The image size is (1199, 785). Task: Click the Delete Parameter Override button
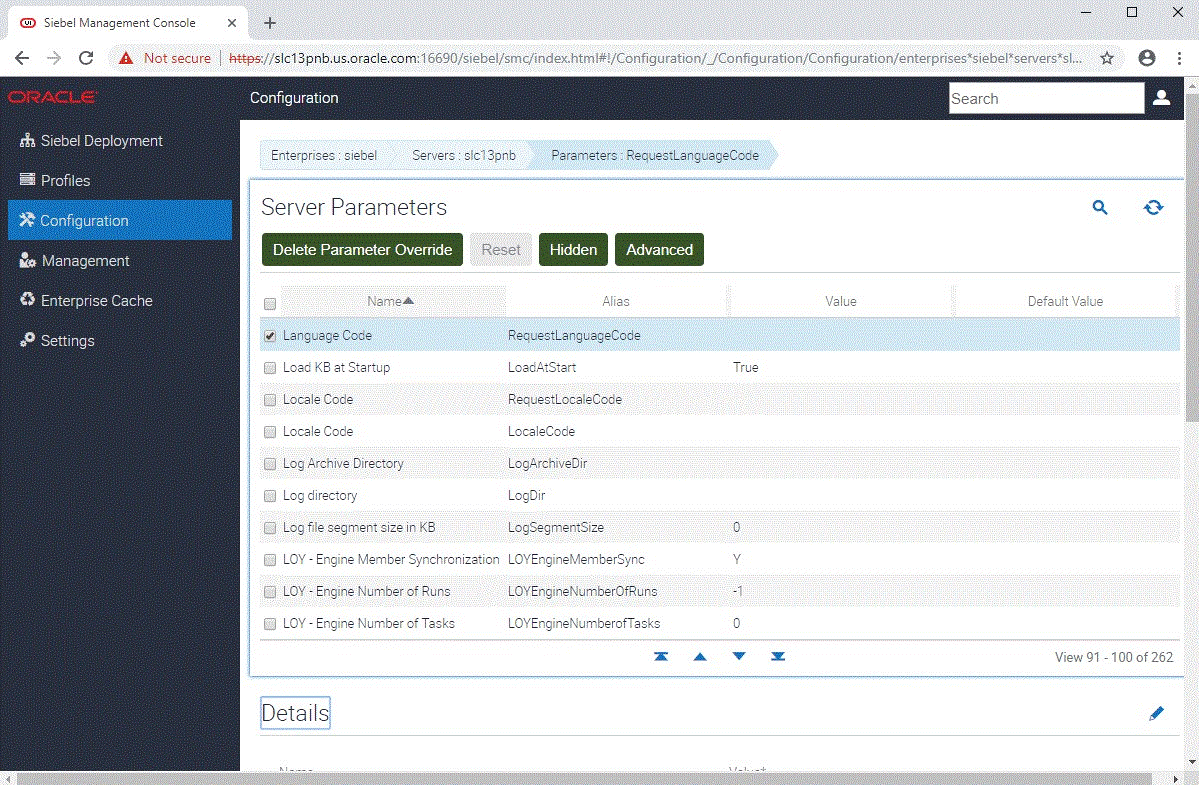click(362, 249)
